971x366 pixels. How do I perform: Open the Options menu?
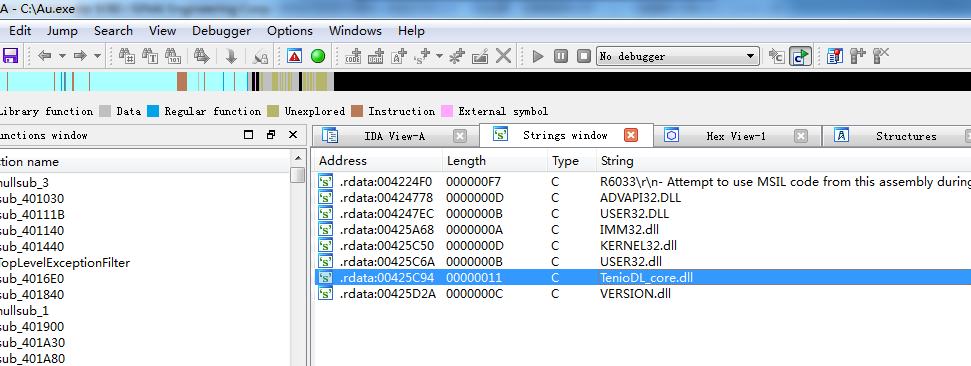click(x=290, y=31)
